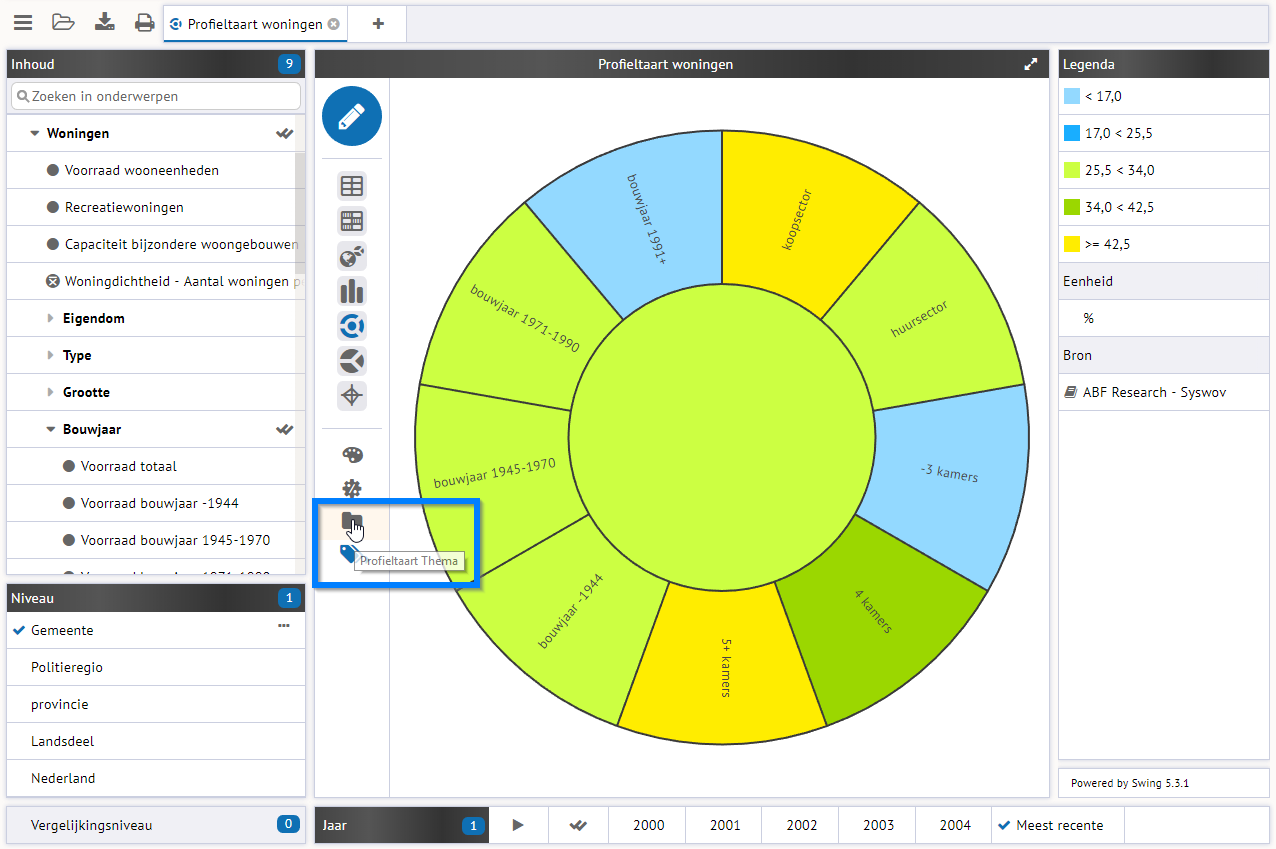1276x849 pixels.
Task: Click the double-check icon beside Bouwjaar
Action: click(285, 429)
